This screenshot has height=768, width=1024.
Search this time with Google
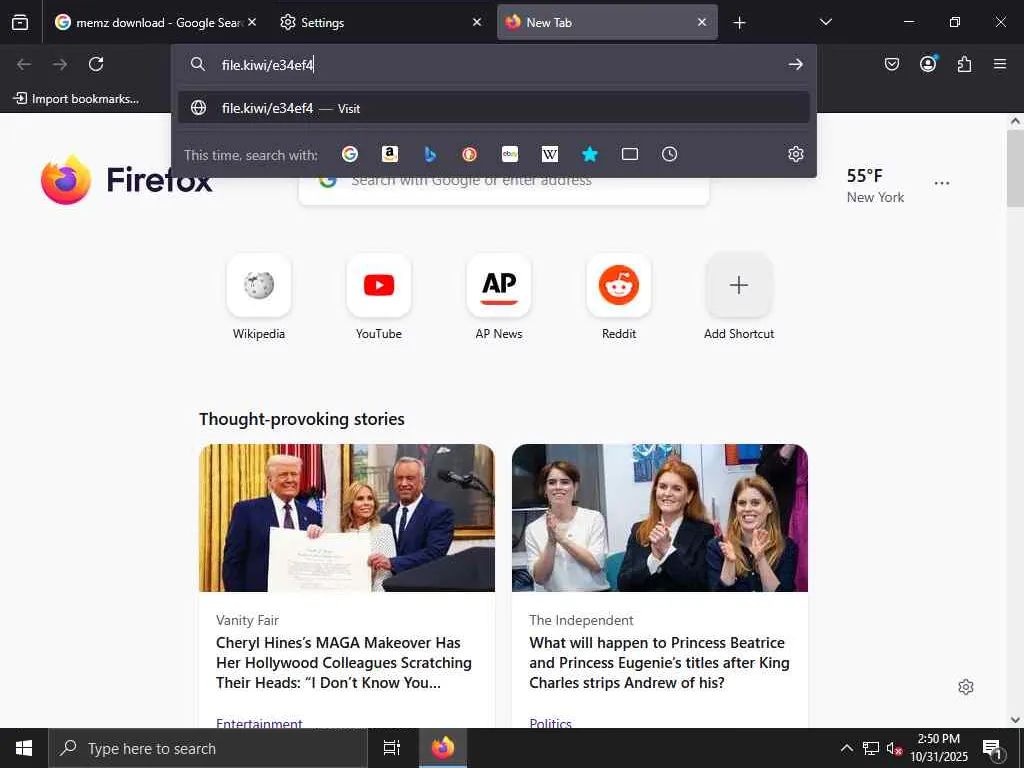[x=350, y=154]
